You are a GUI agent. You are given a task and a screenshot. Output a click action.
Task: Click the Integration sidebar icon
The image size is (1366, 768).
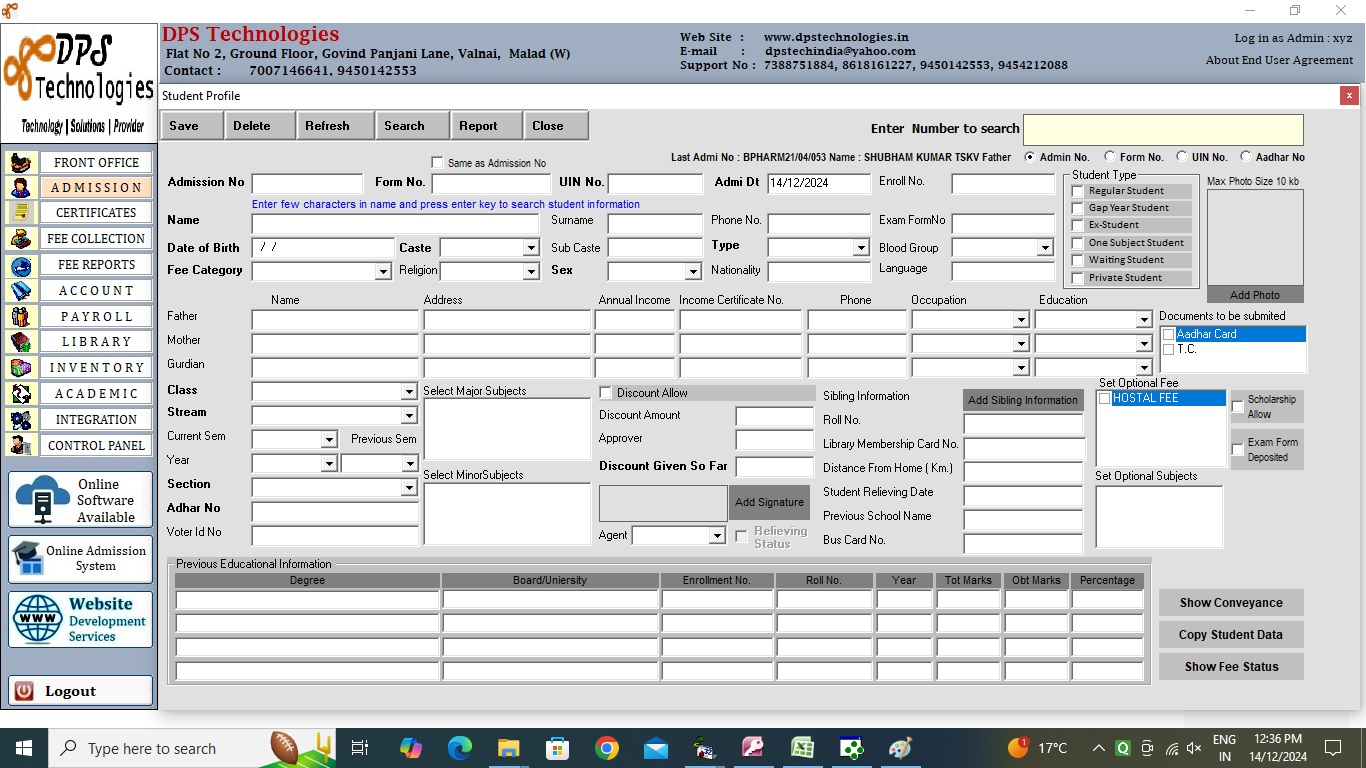pyautogui.click(x=21, y=420)
